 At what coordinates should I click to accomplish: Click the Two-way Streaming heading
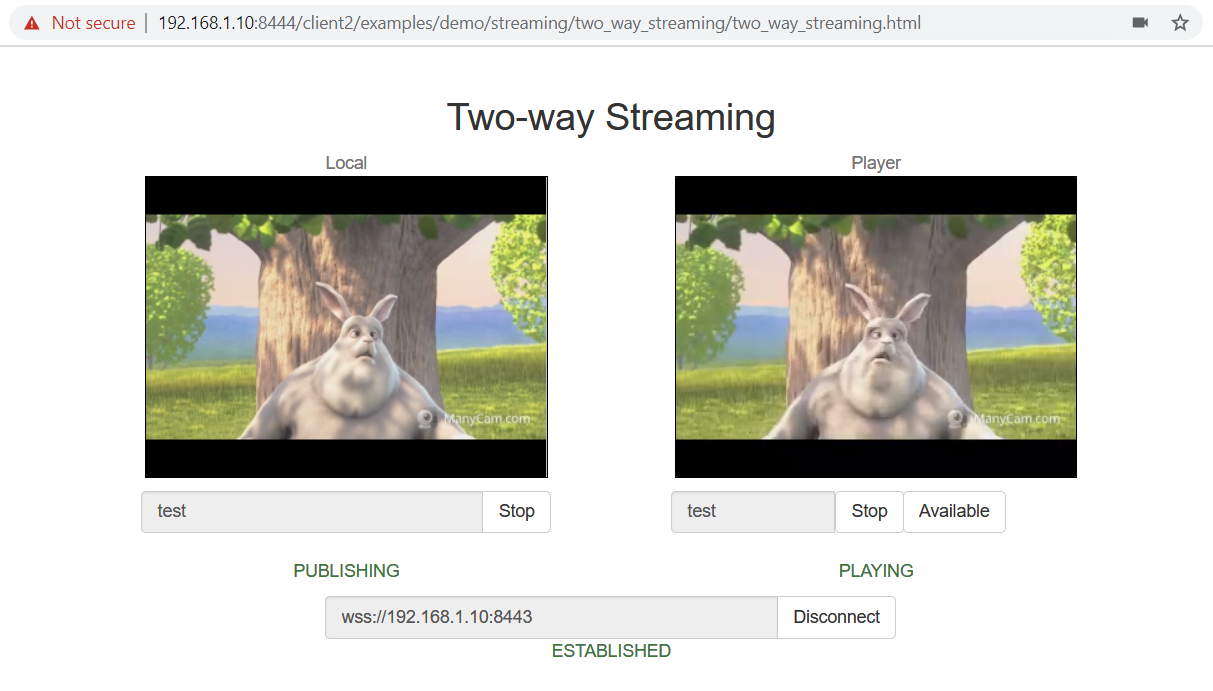611,118
